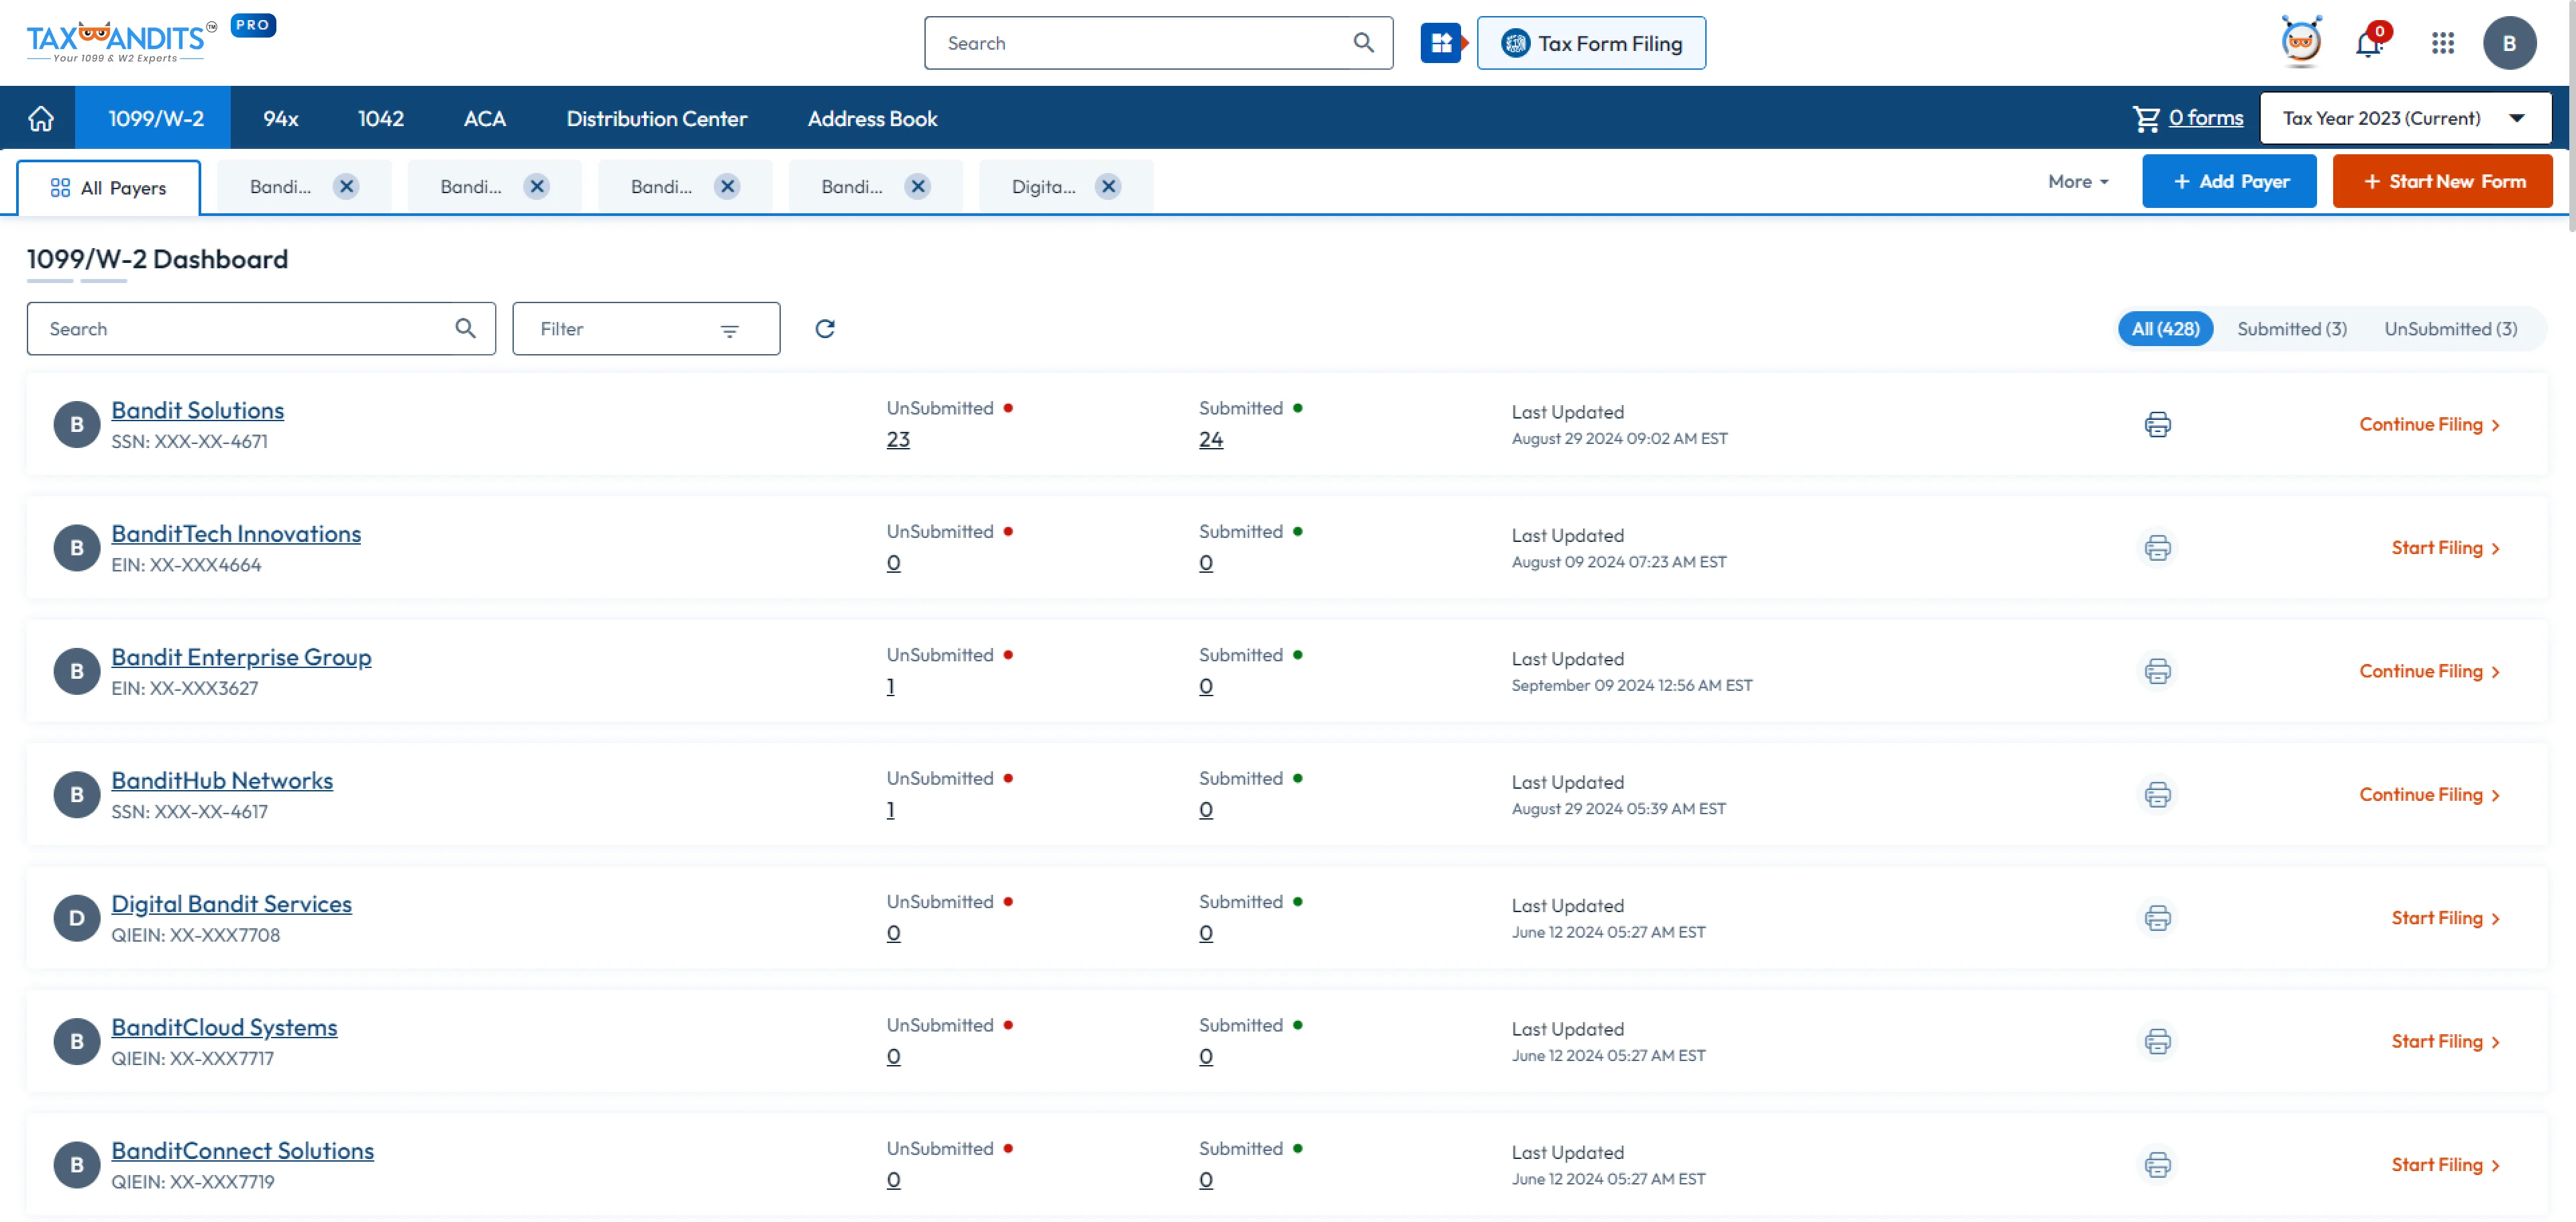Image resolution: width=2576 pixels, height=1222 pixels.
Task: Print forms for BanditConnect Solutions
Action: point(2157,1164)
